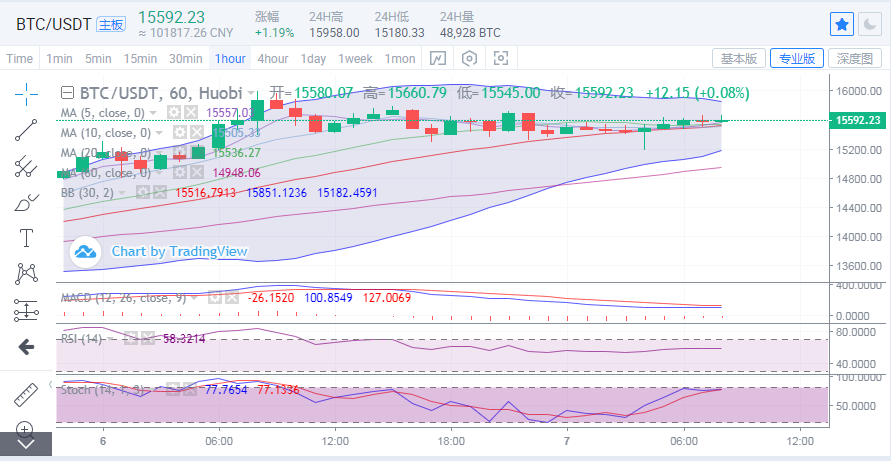891x461 pixels.
Task: Remove the MA (20, close, 0) indicator
Action: [197, 152]
